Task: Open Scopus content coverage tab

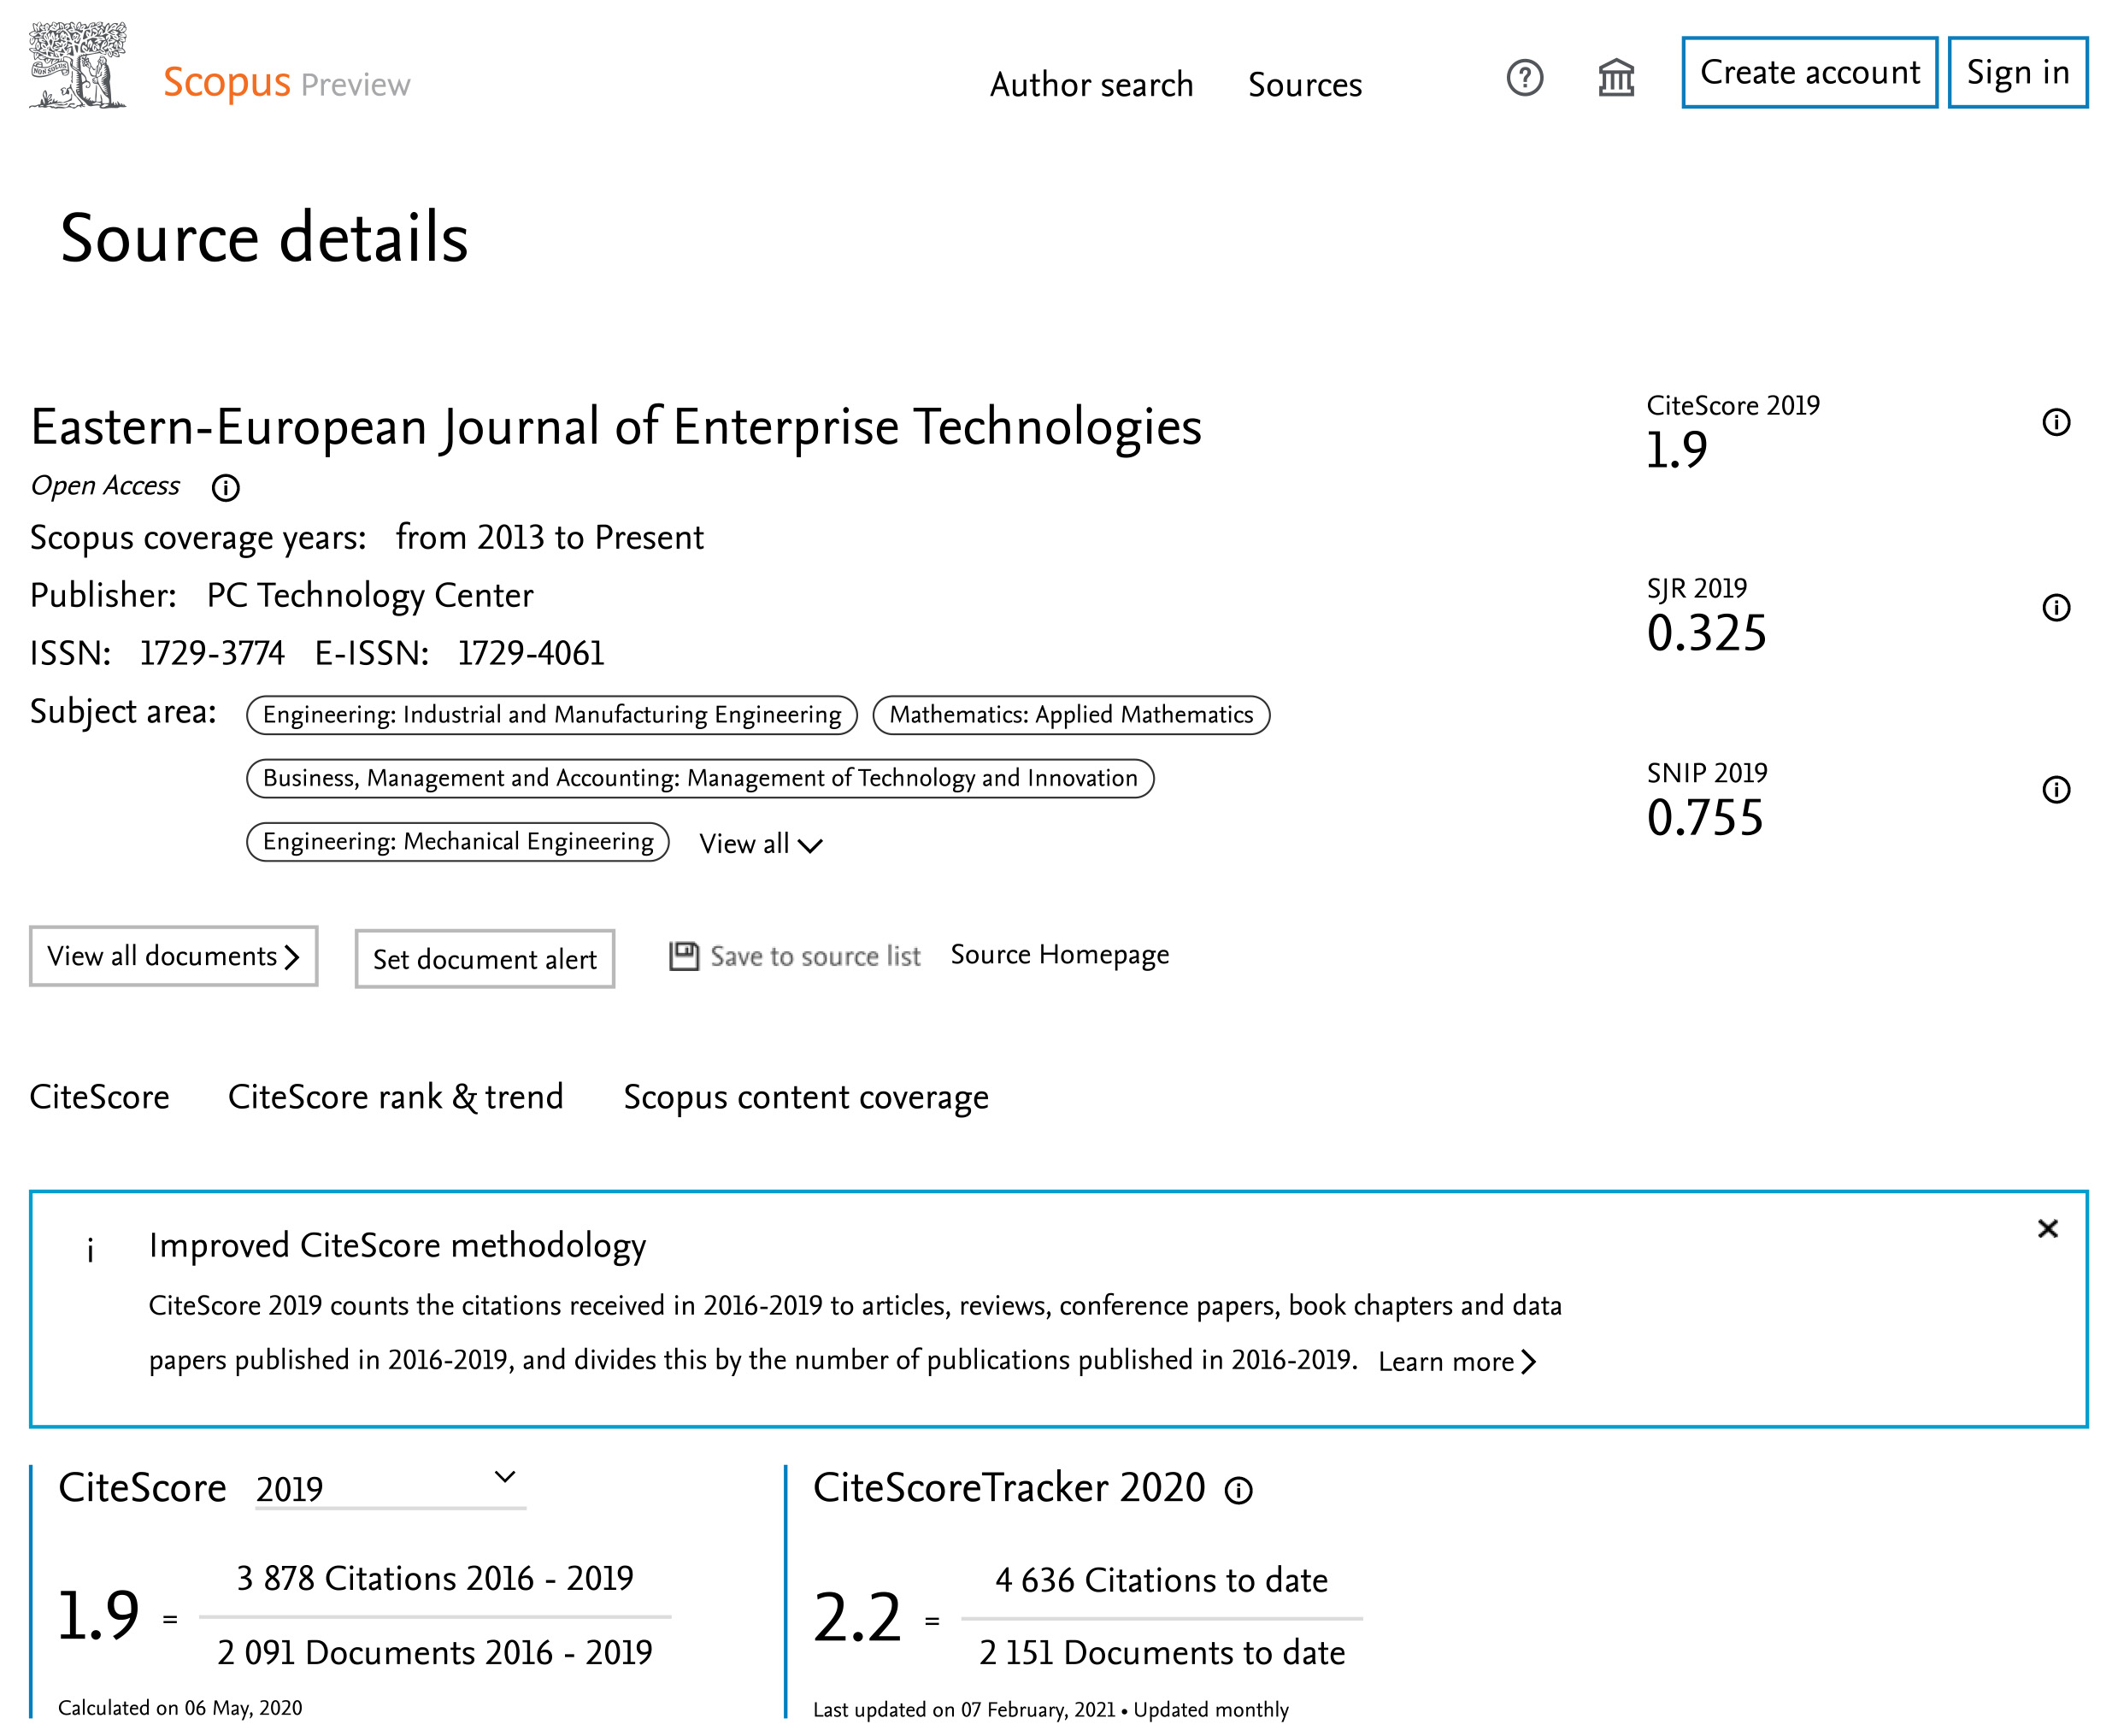Action: [x=806, y=1098]
